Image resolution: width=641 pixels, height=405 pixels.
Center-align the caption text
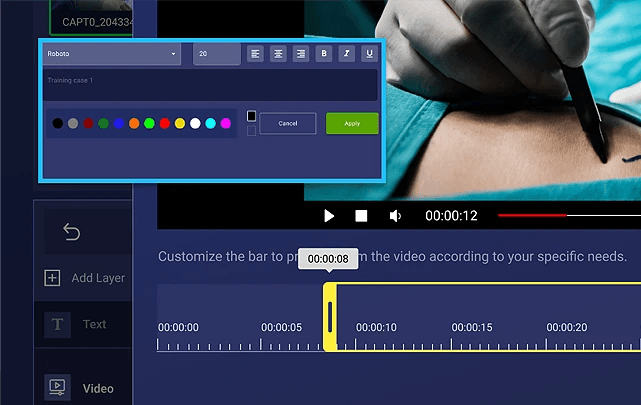pyautogui.click(x=278, y=54)
